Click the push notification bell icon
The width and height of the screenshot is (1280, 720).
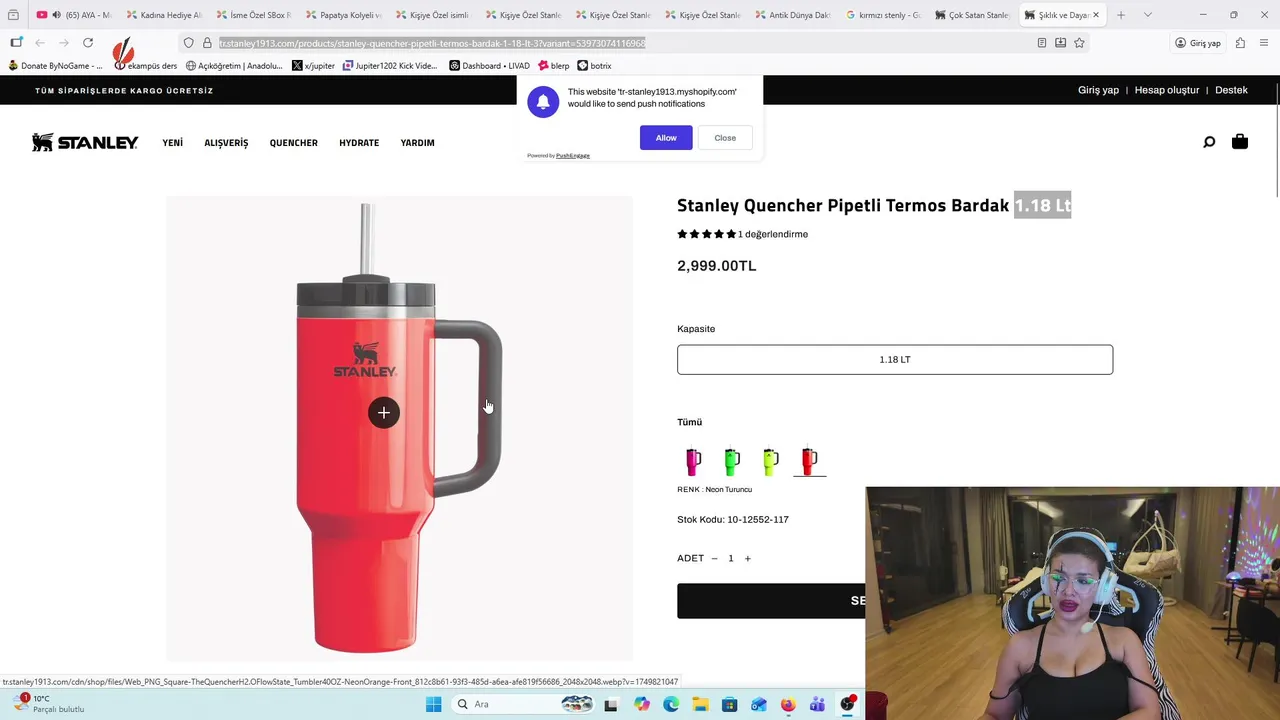point(543,102)
